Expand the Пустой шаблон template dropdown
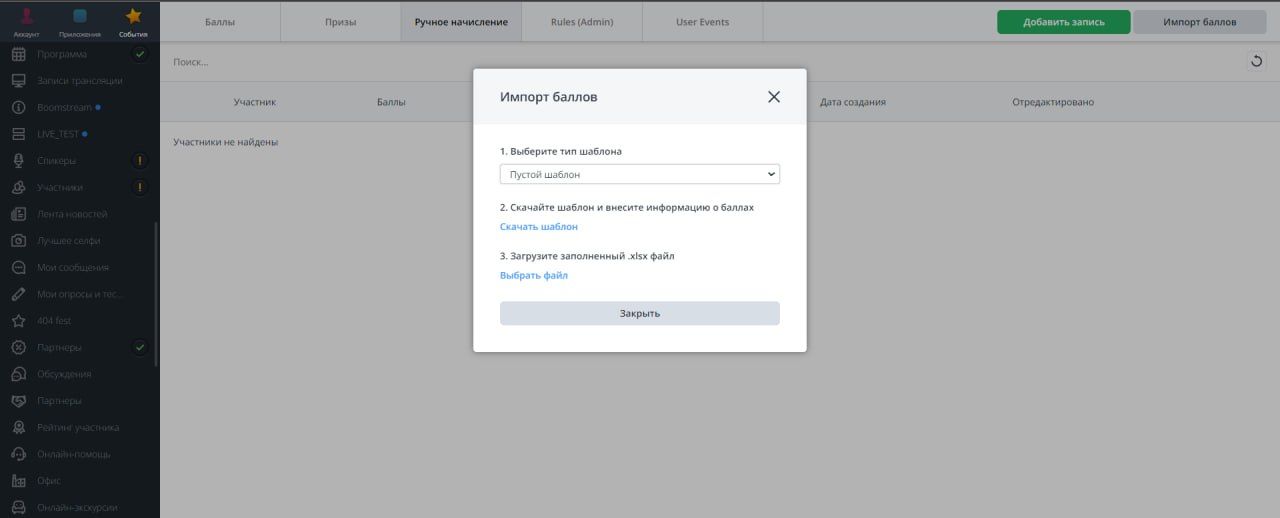 [639, 174]
